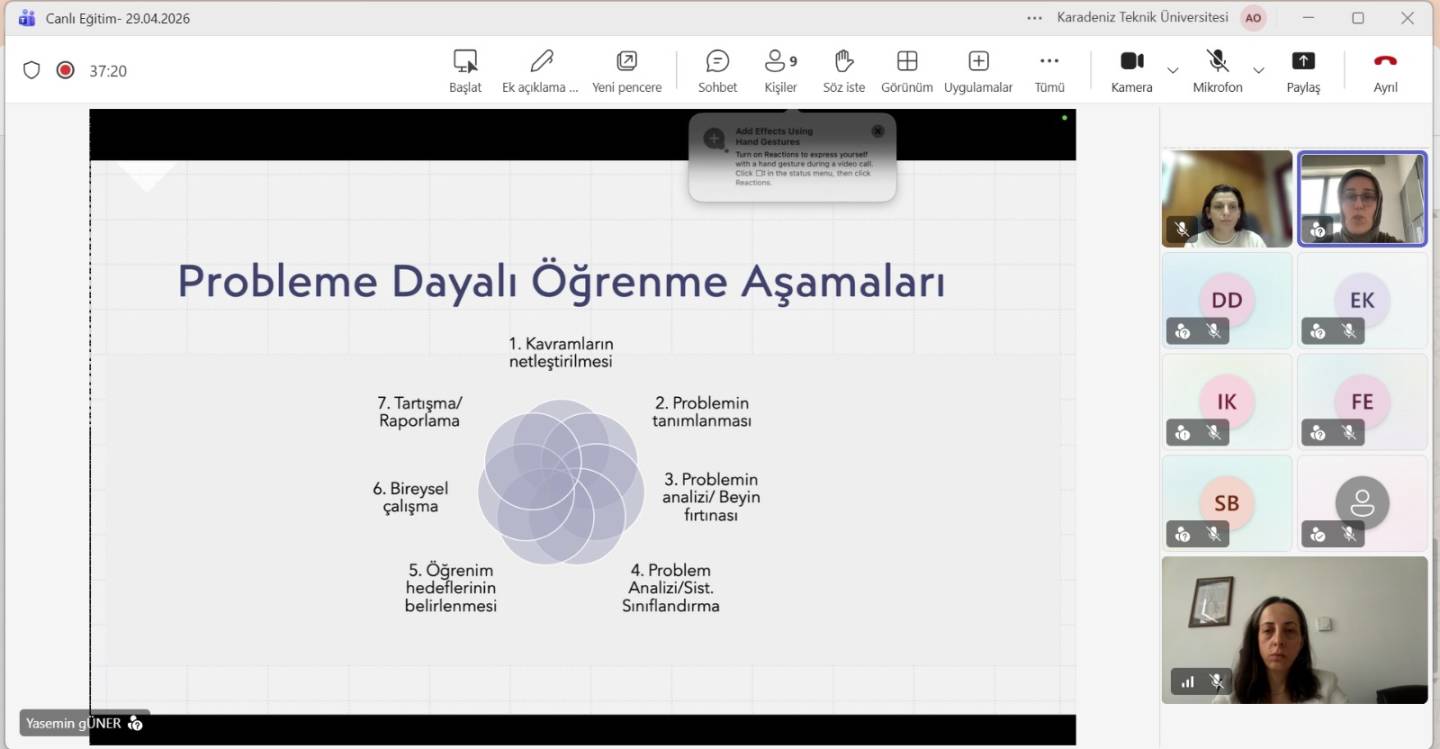Expand the Mikrofon options arrow
This screenshot has width=1440, height=749.
tap(1259, 70)
